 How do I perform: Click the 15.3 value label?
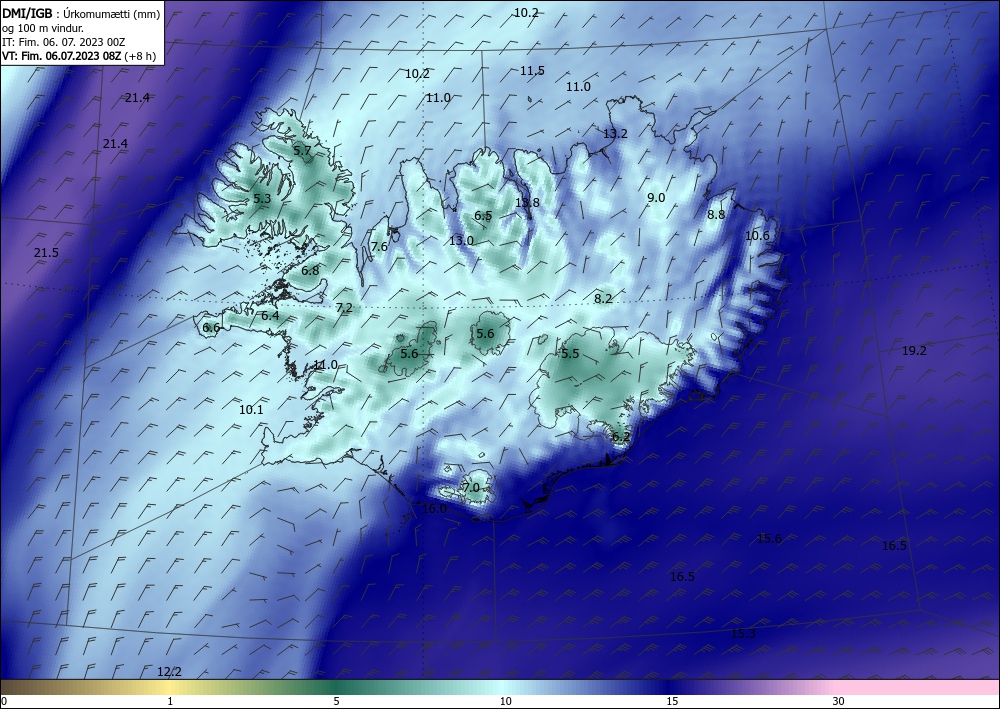(743, 634)
